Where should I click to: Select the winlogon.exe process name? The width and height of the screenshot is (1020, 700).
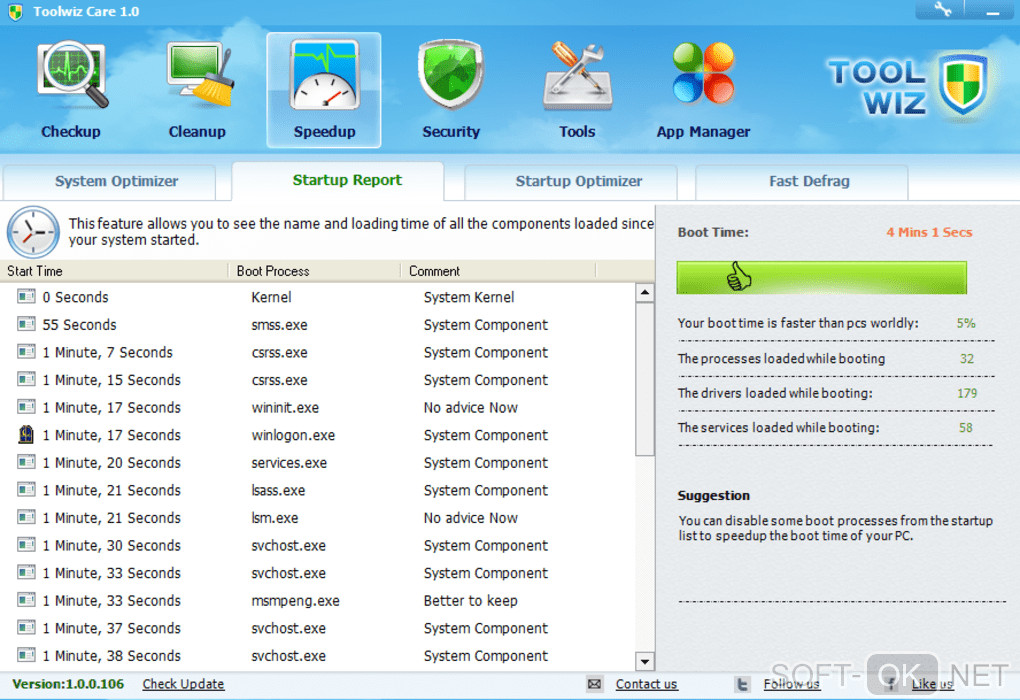pyautogui.click(x=293, y=435)
